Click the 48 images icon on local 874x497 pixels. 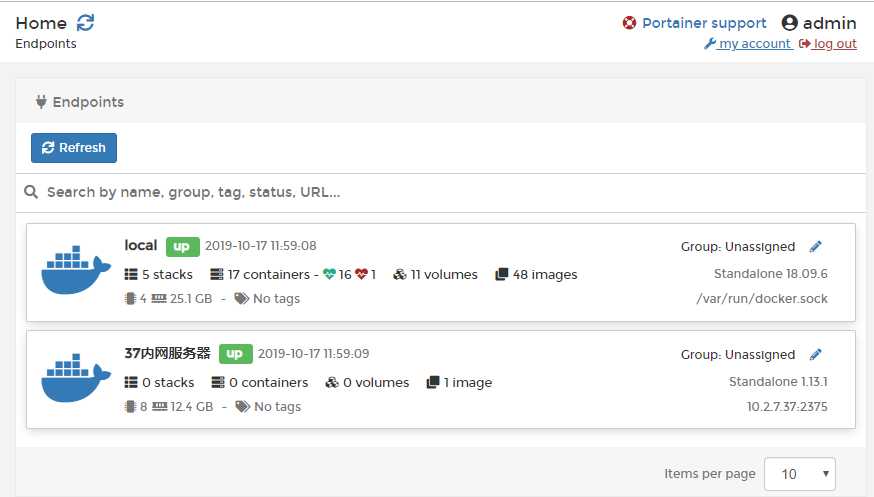pyautogui.click(x=502, y=274)
